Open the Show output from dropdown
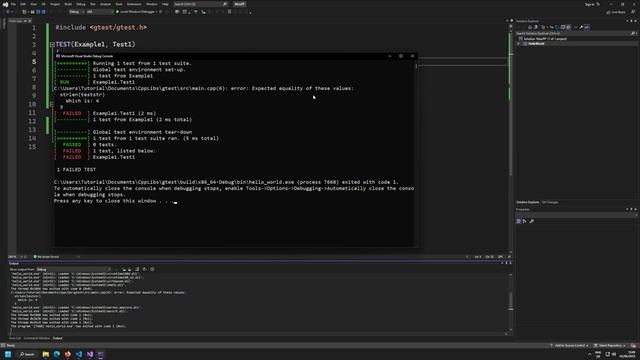The image size is (640, 360). pos(73,269)
